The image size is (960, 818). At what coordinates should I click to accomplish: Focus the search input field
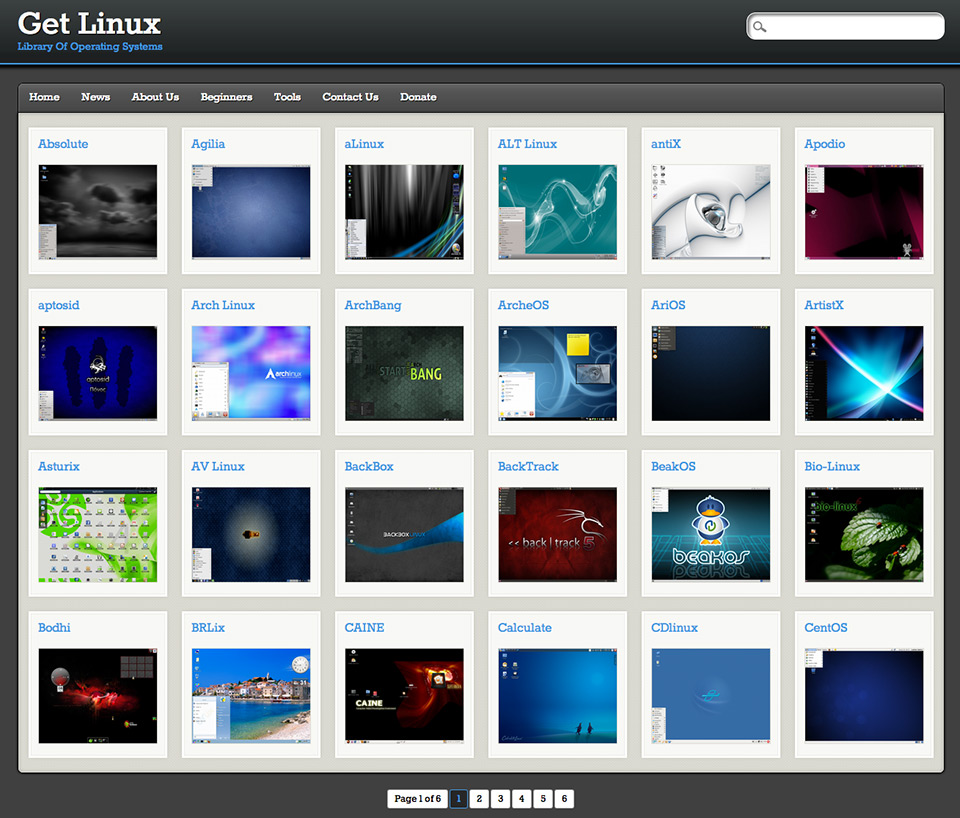pos(846,27)
